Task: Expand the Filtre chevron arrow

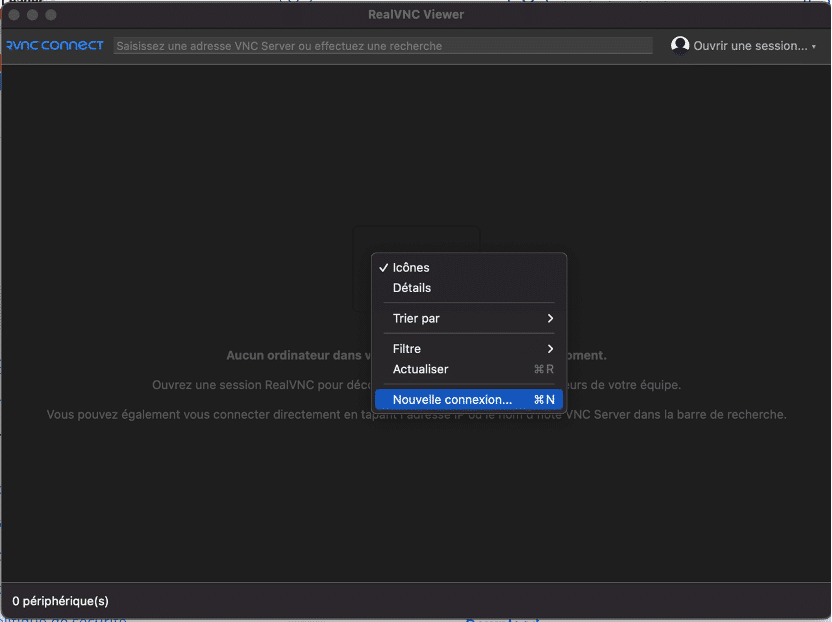Action: pos(550,349)
